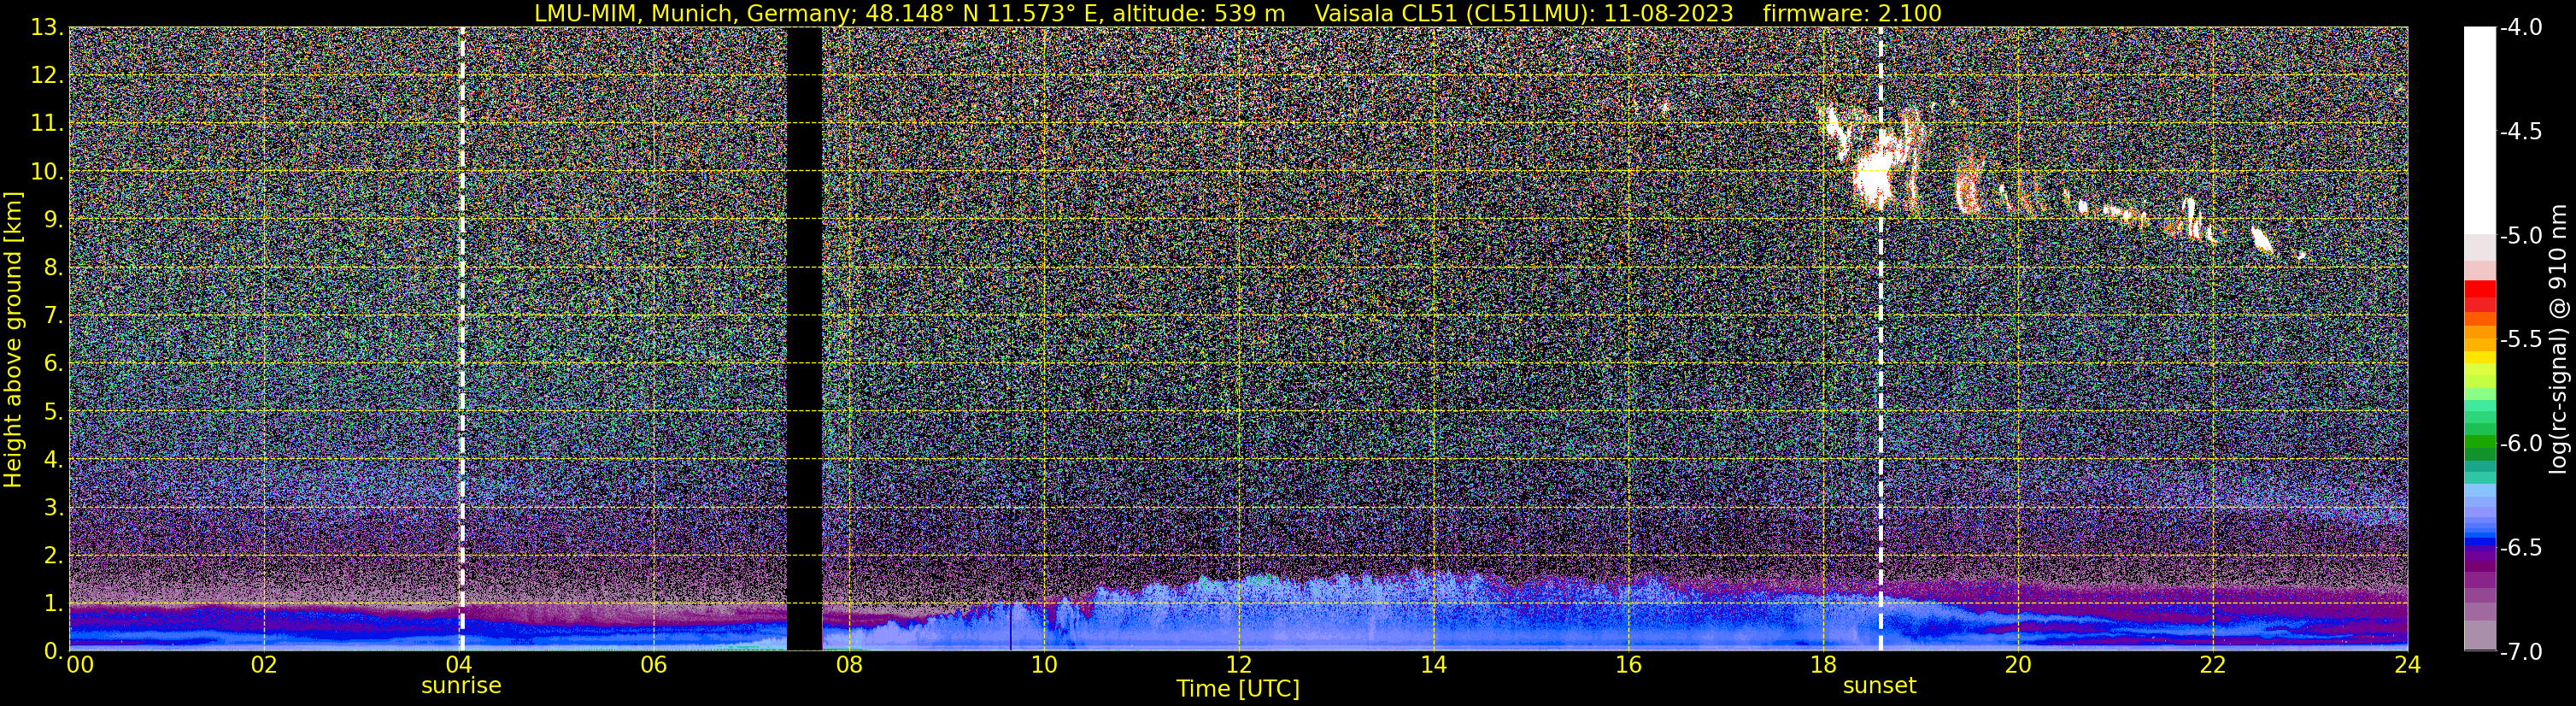Click the '12' time axis tick label

[x=1238, y=665]
